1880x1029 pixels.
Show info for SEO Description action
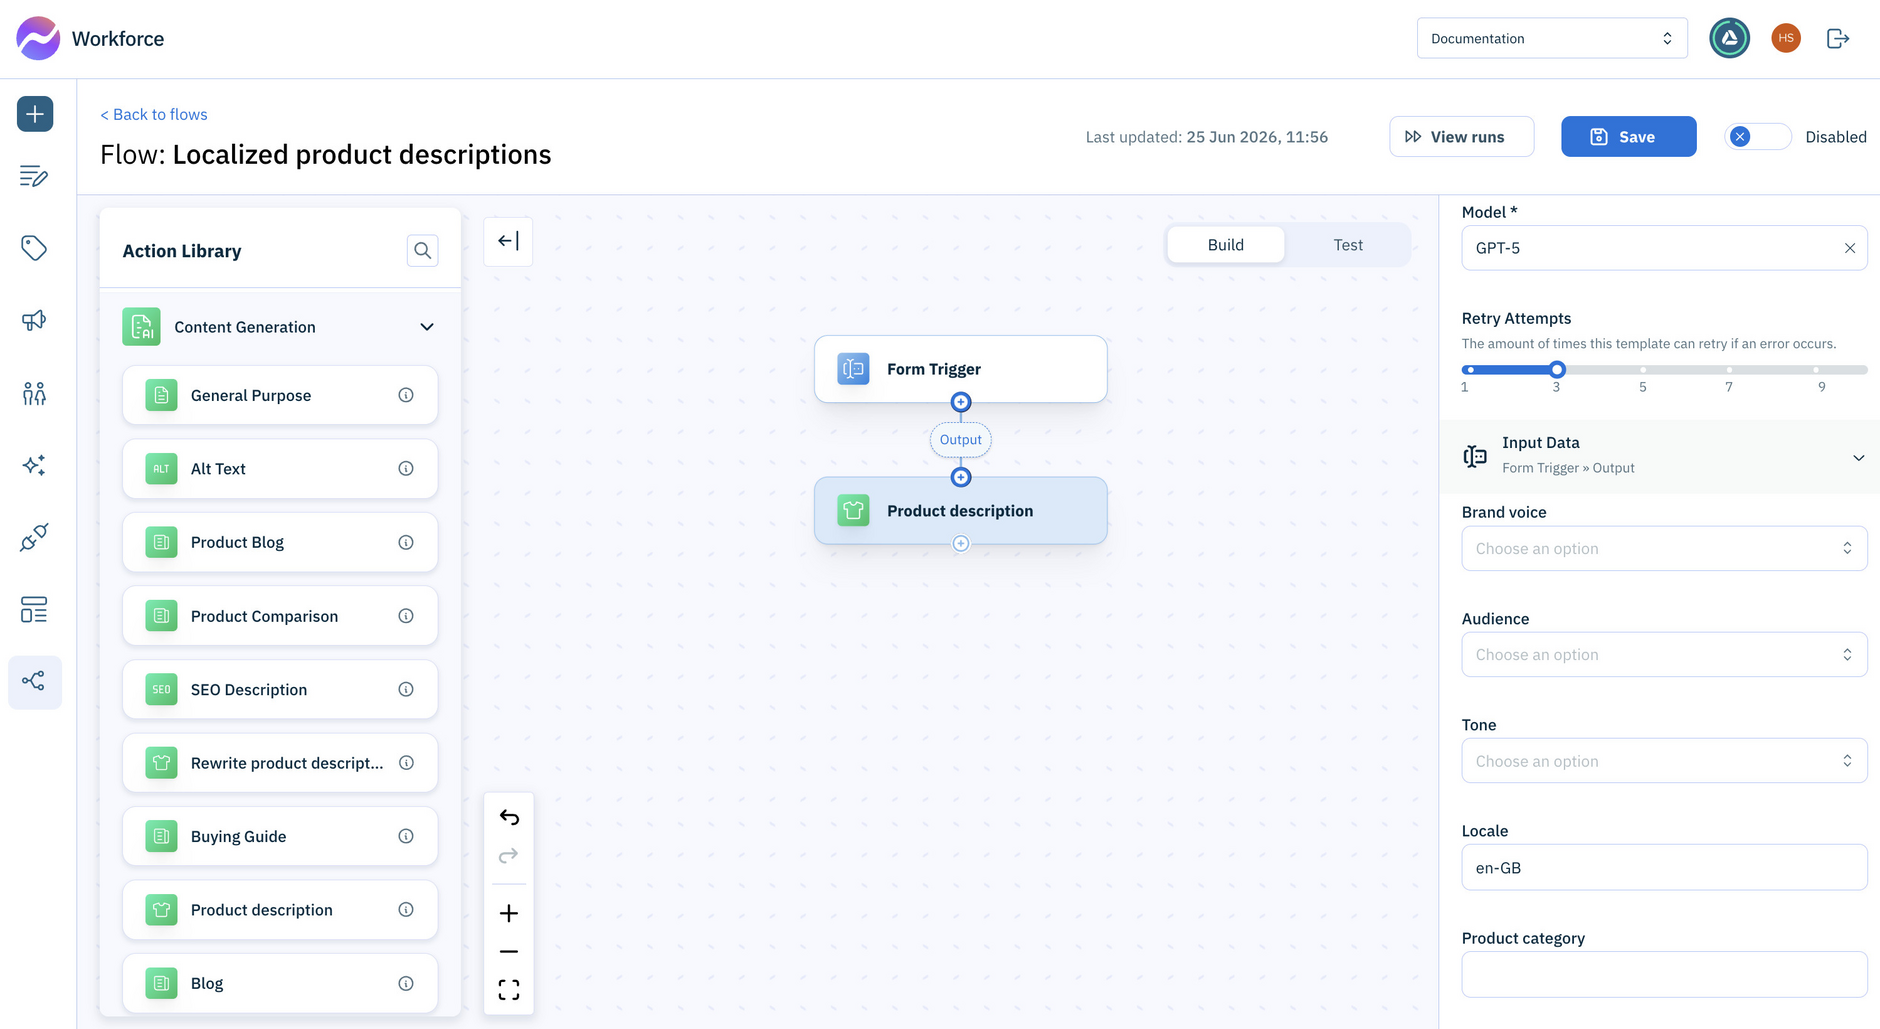click(406, 689)
